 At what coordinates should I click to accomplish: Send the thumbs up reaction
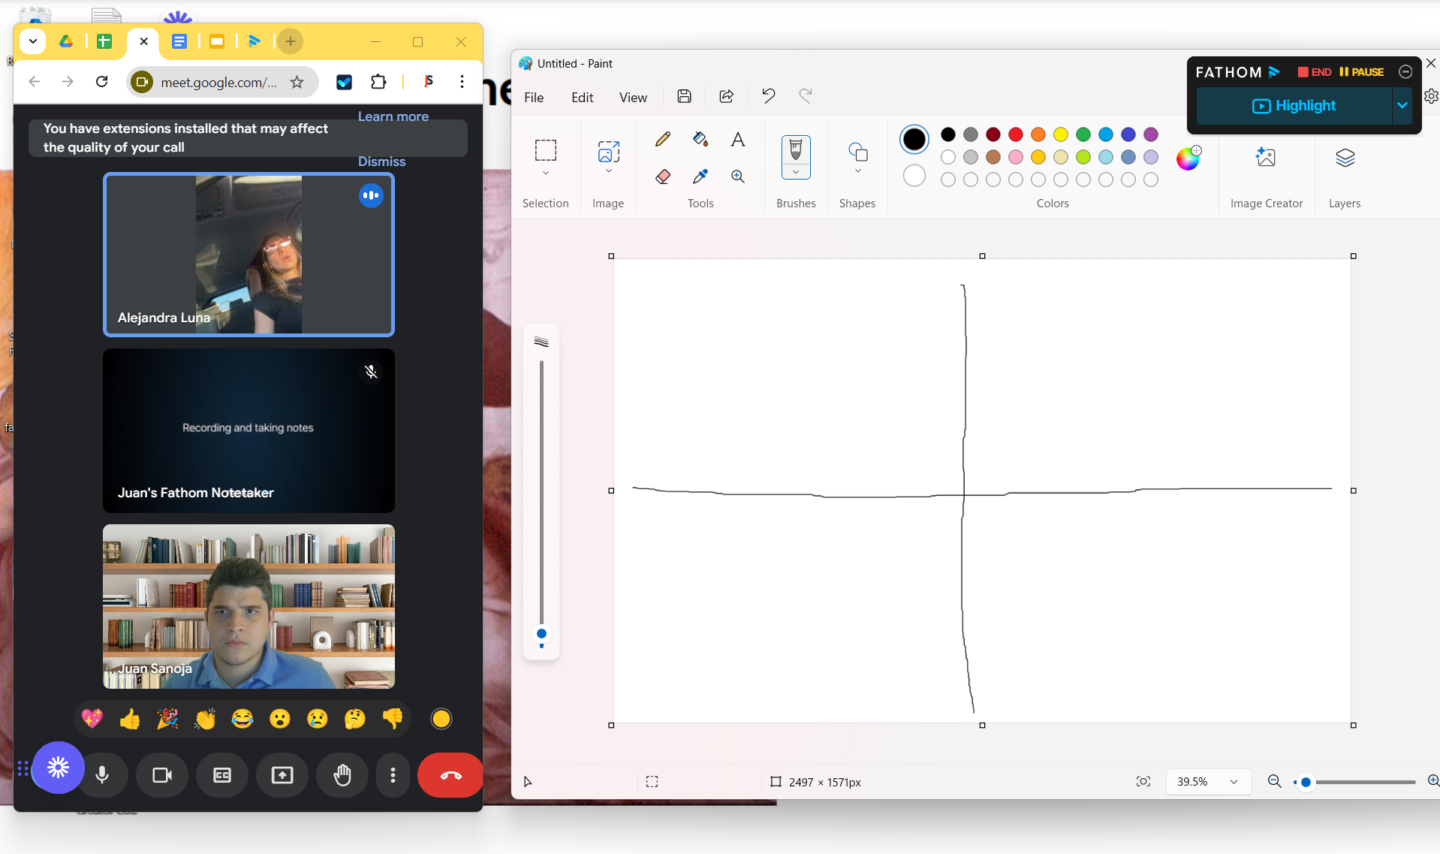[130, 719]
